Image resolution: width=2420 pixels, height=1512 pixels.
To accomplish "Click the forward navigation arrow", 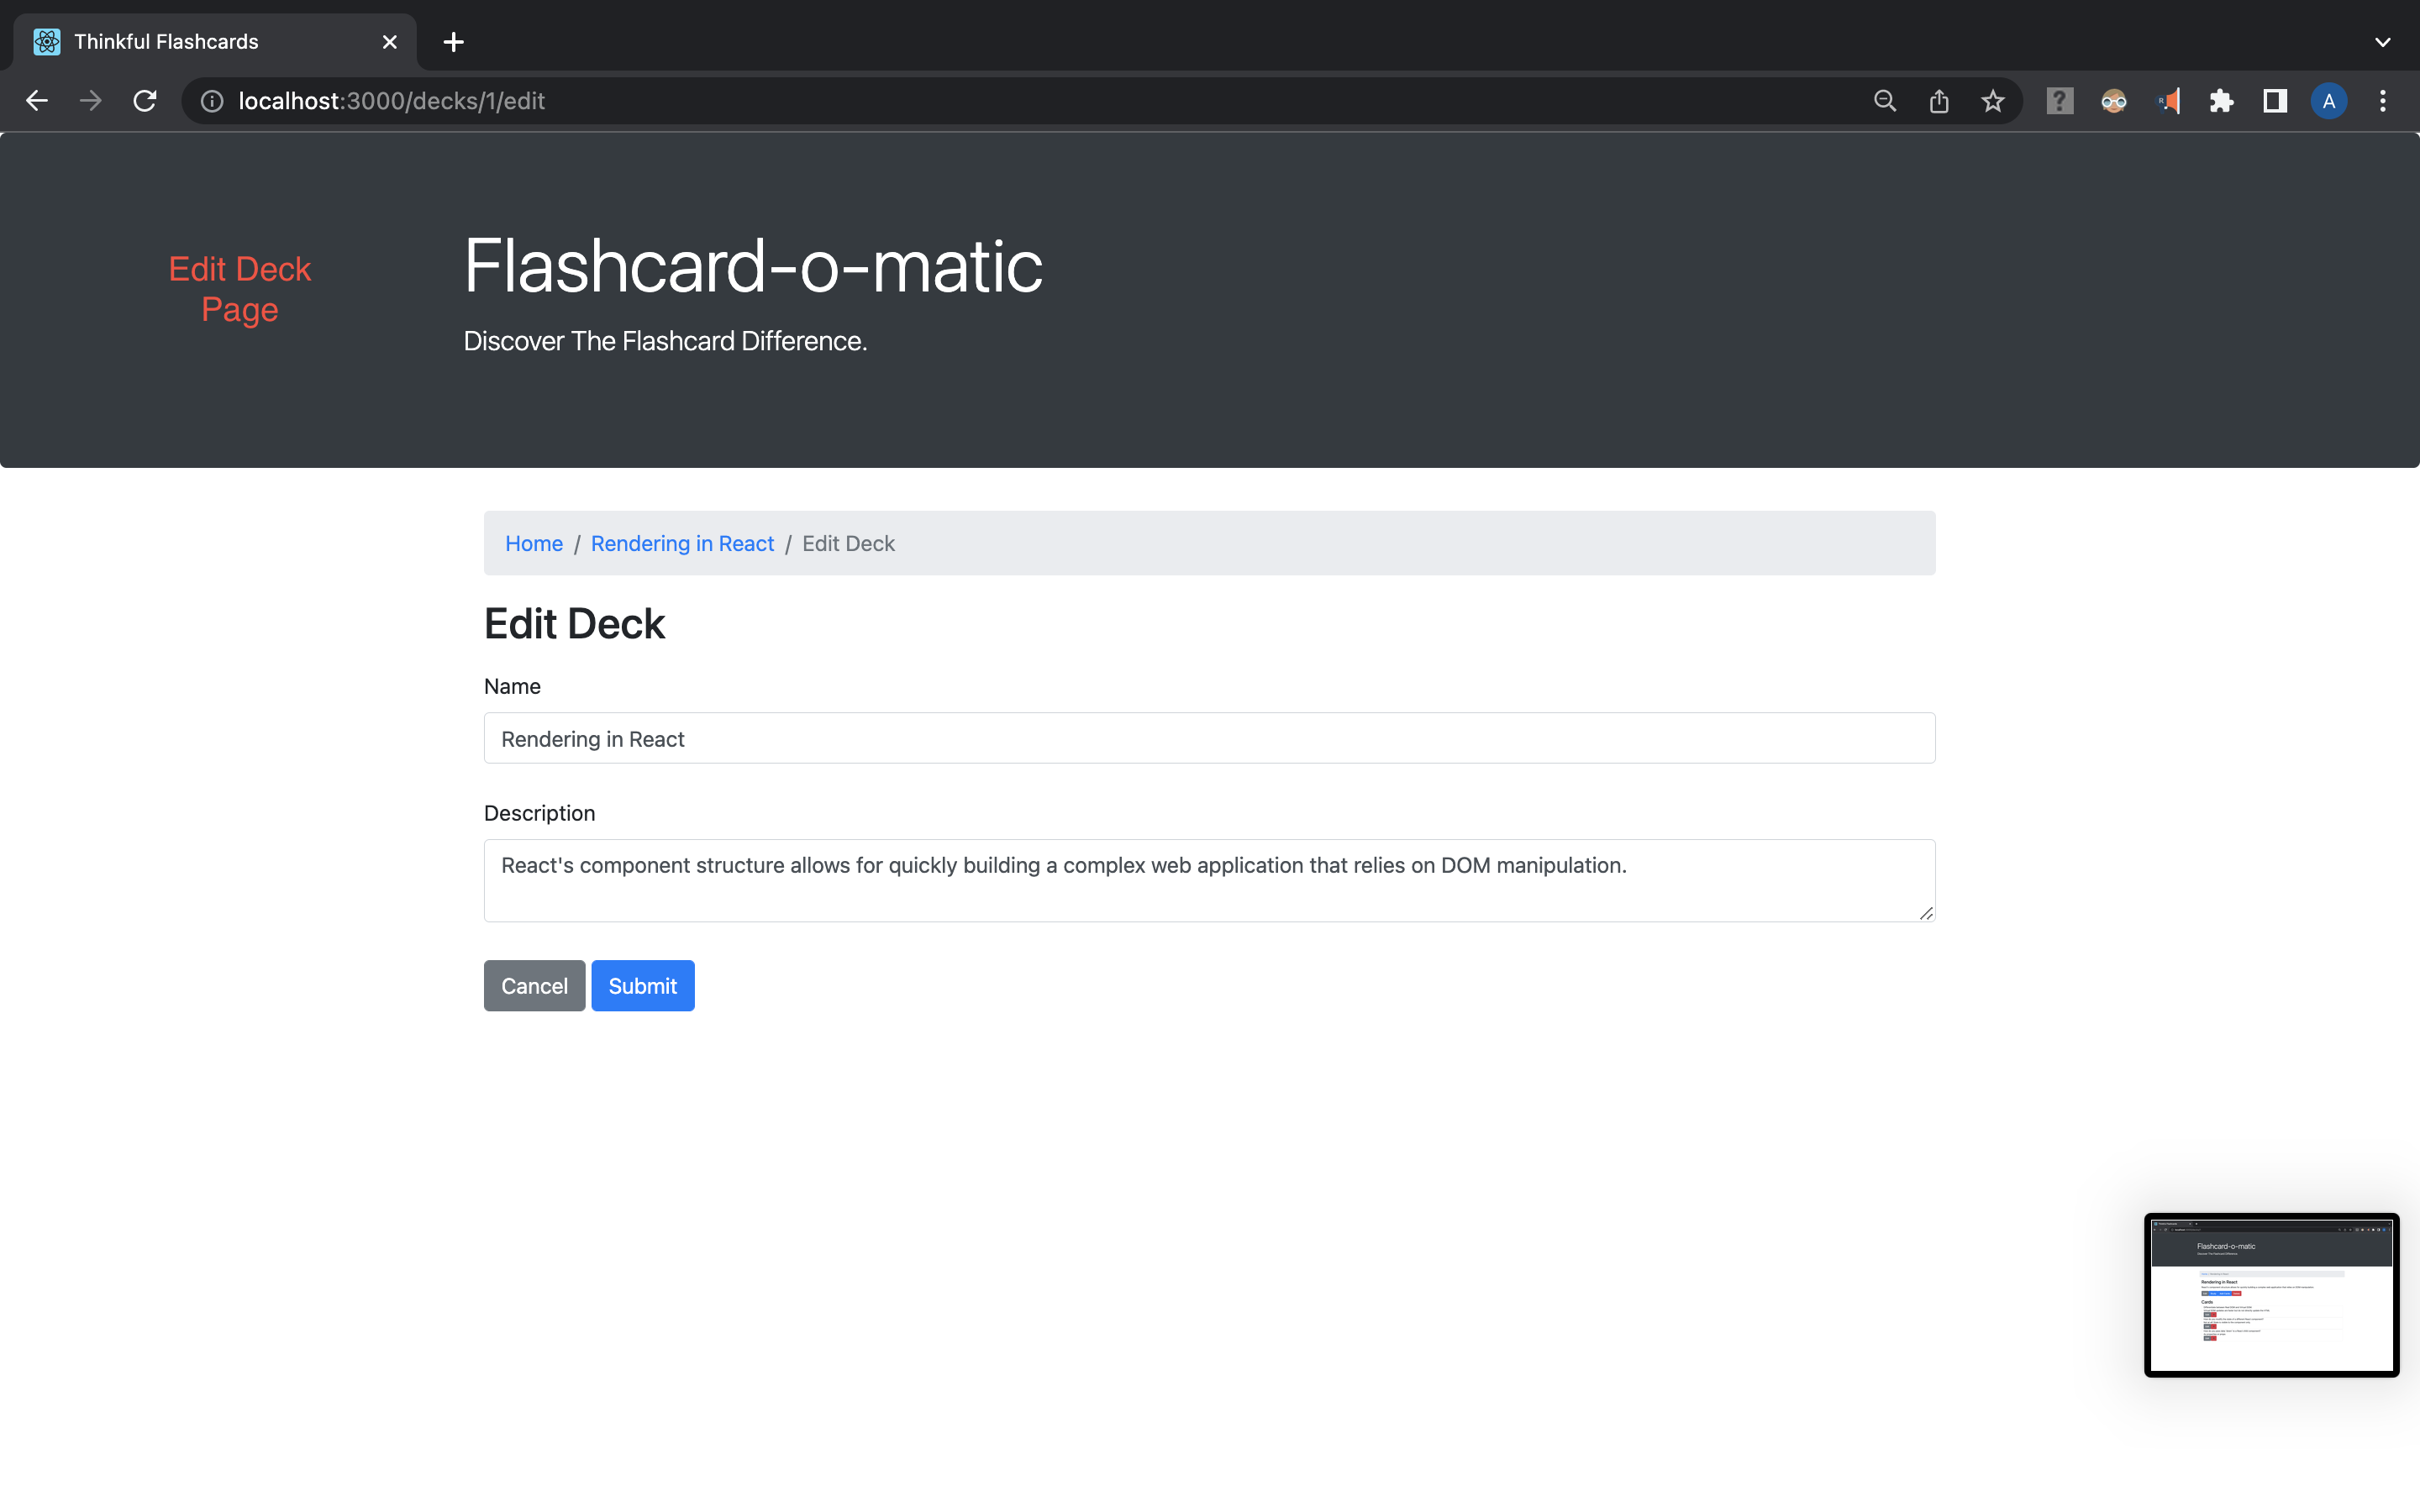I will click(x=91, y=100).
